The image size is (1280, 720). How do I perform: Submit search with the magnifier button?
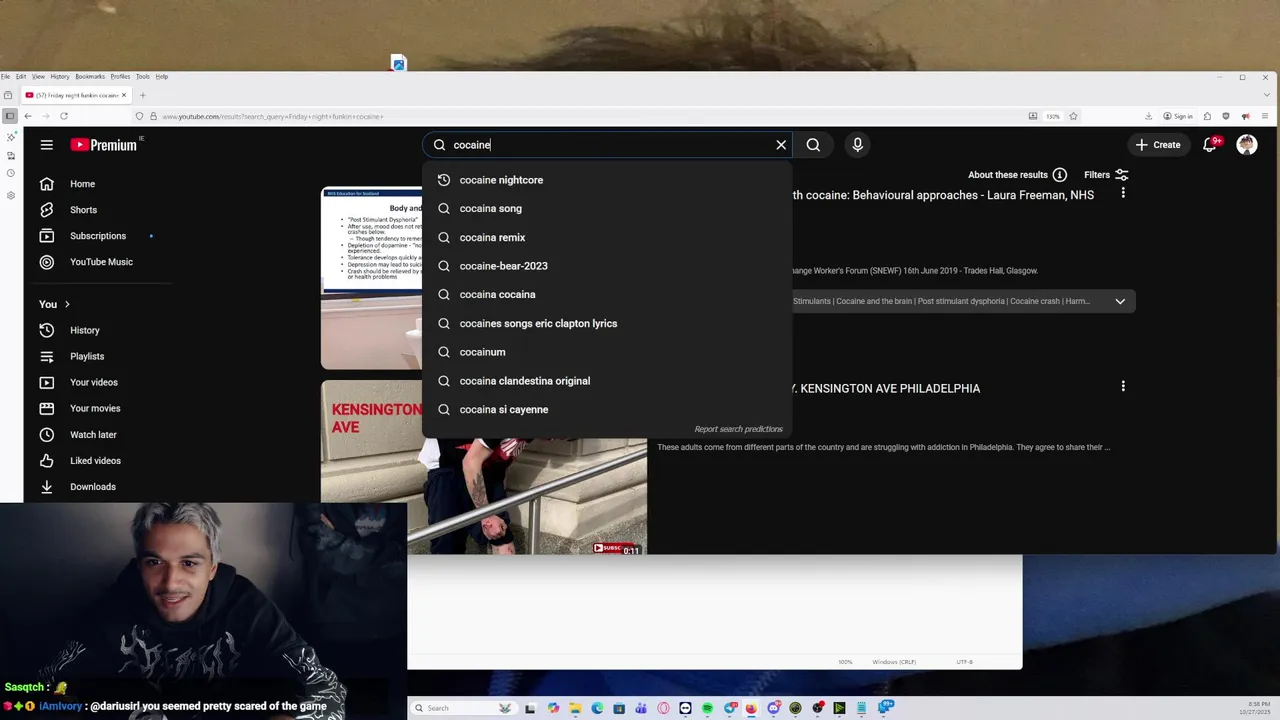(813, 145)
